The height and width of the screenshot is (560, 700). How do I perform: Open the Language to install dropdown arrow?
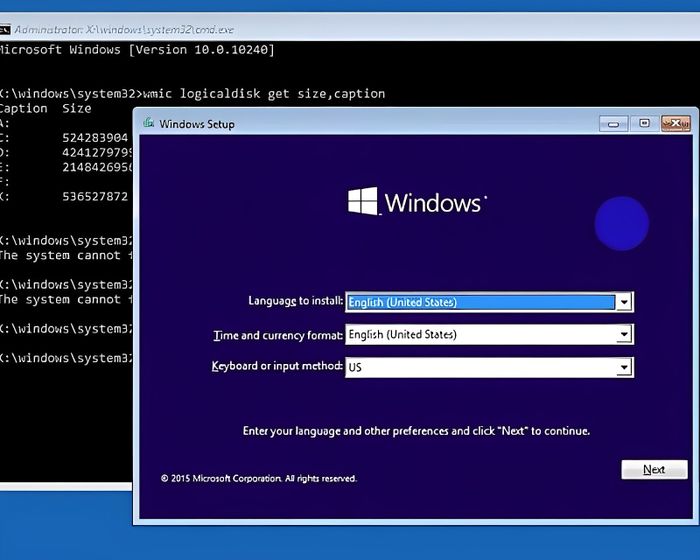(x=624, y=302)
